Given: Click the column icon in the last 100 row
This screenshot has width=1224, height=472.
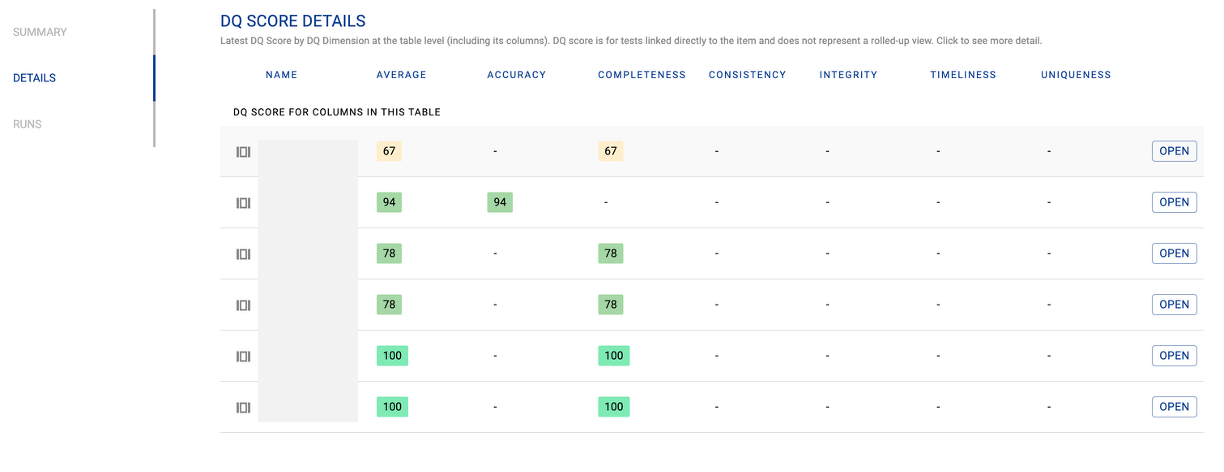Looking at the screenshot, I should pos(243,407).
